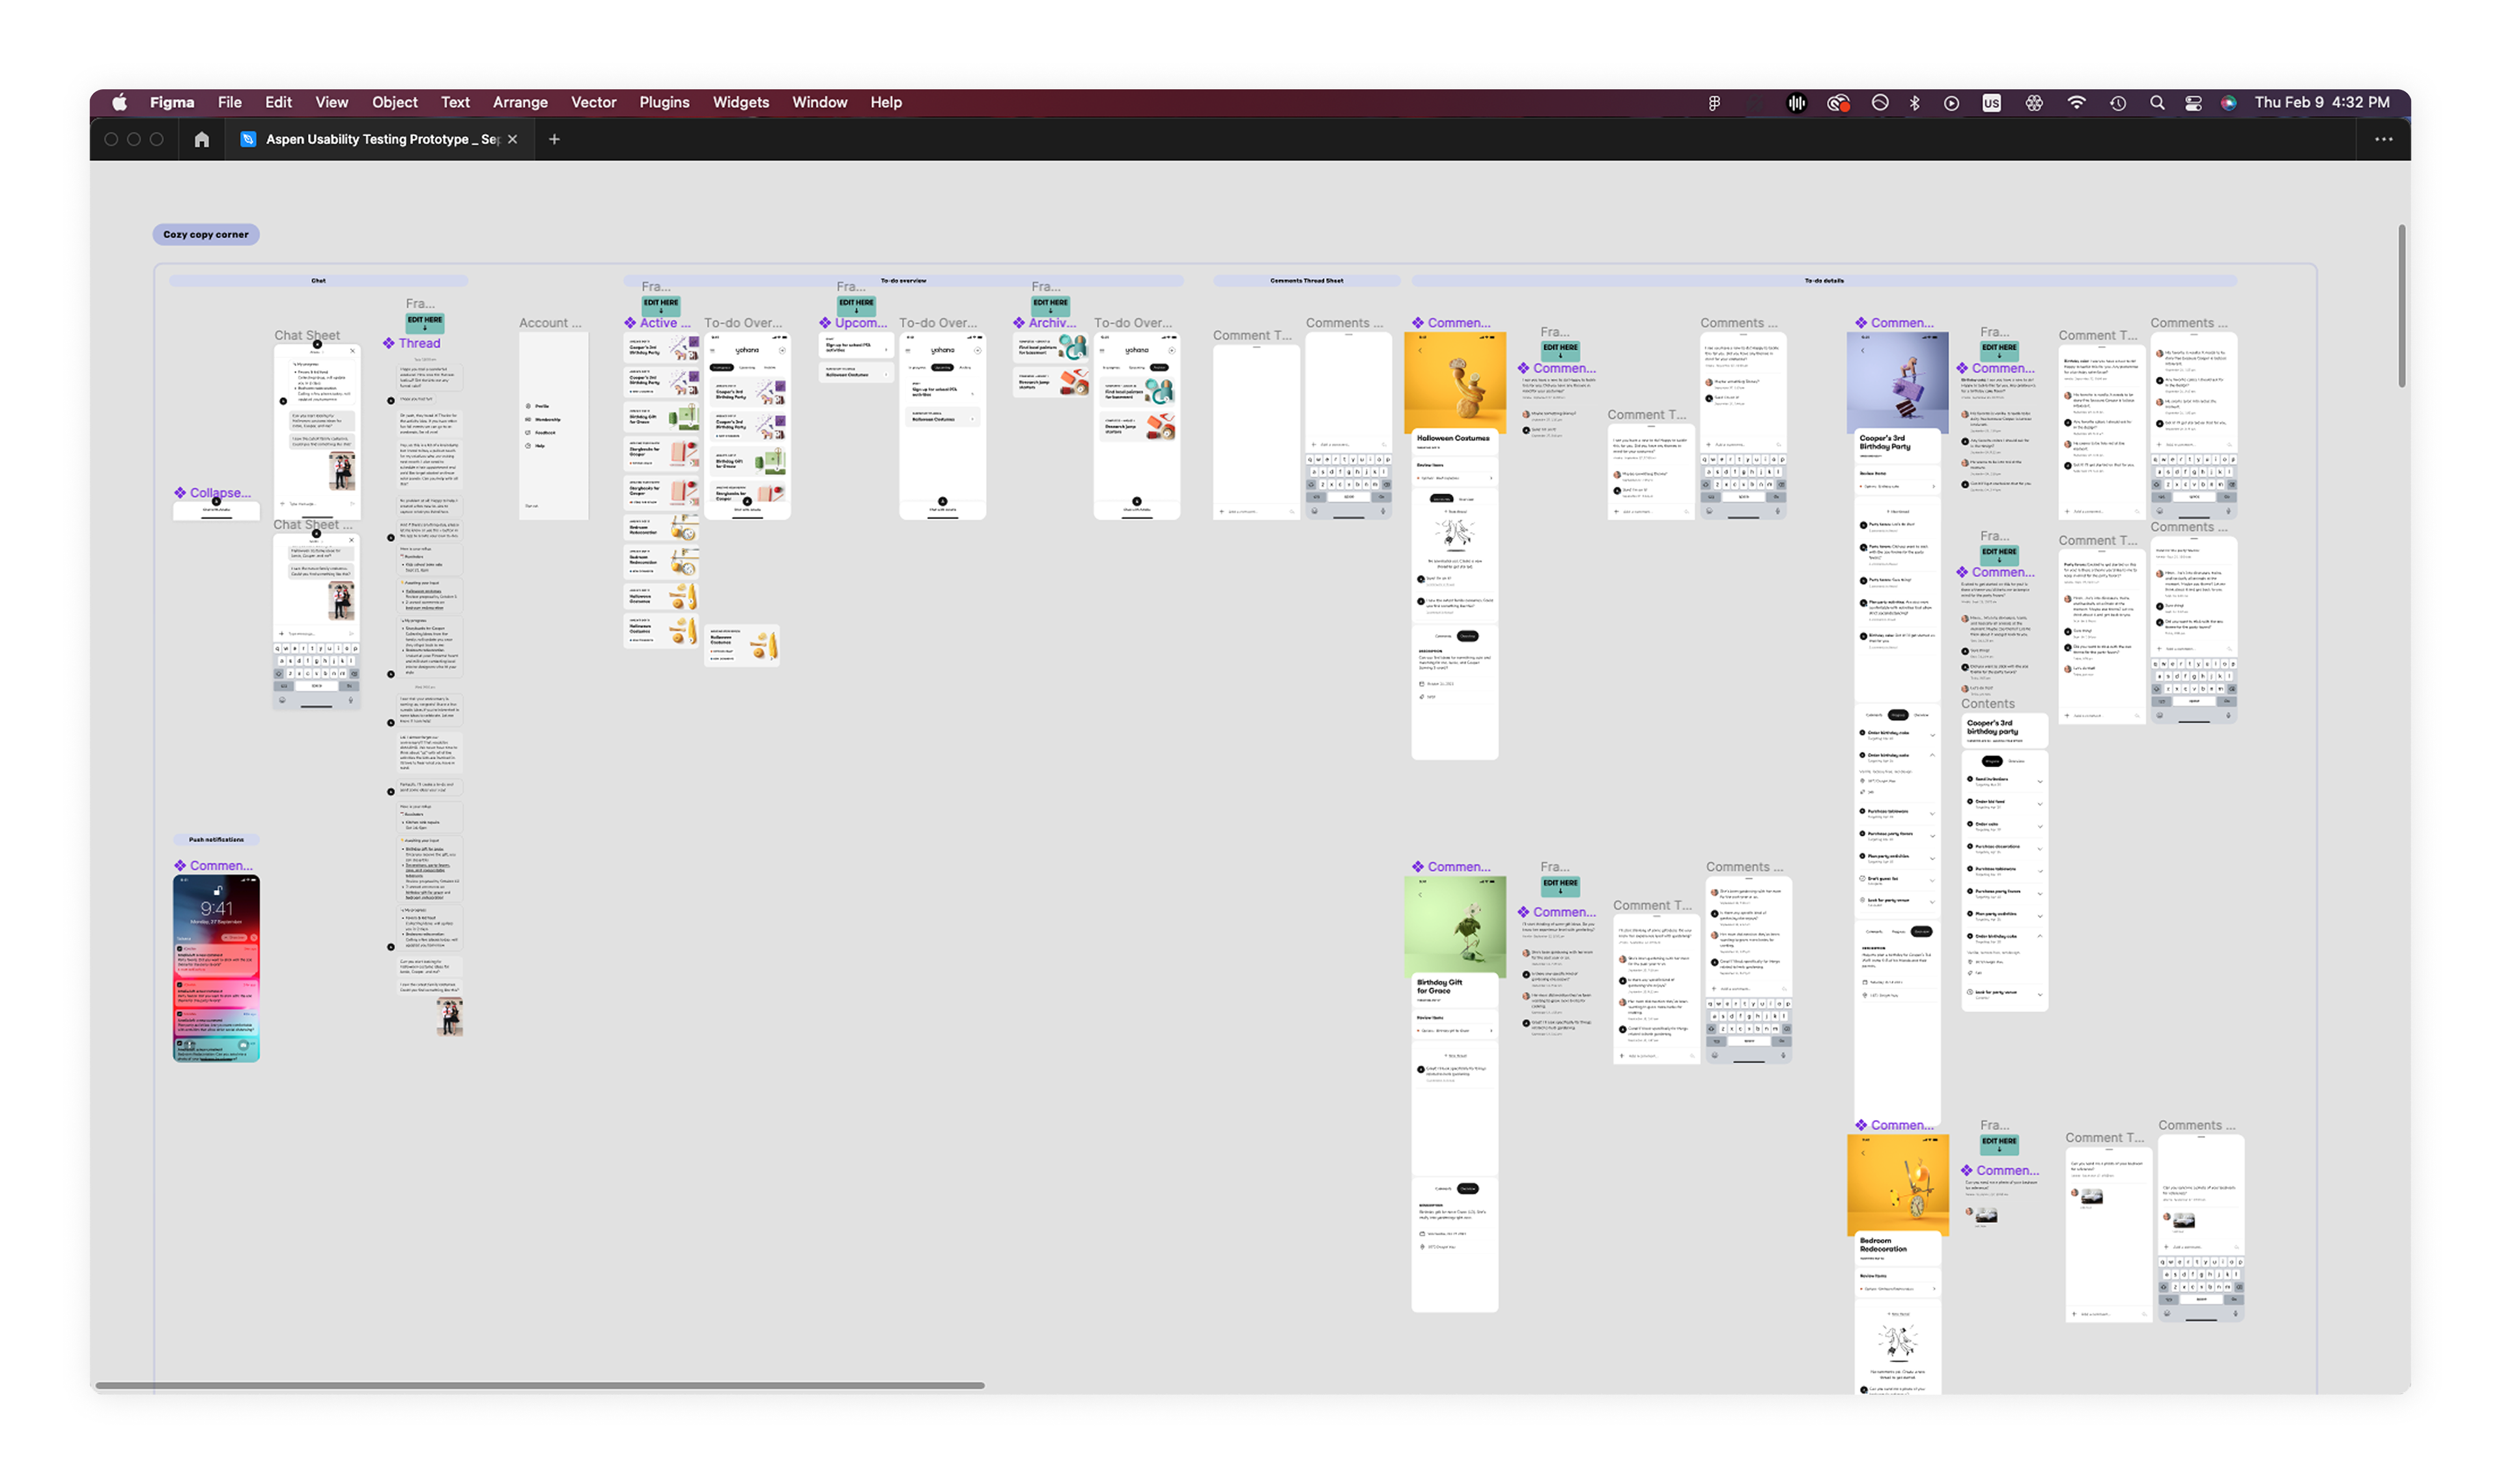Open the US input source menu
This screenshot has height=1484, width=2501.
click(x=1991, y=103)
